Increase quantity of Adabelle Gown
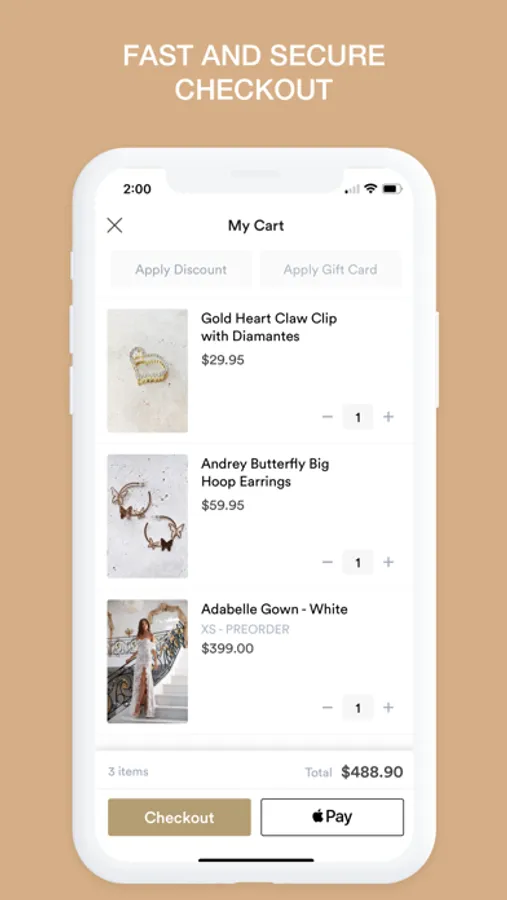The image size is (507, 900). [x=388, y=708]
